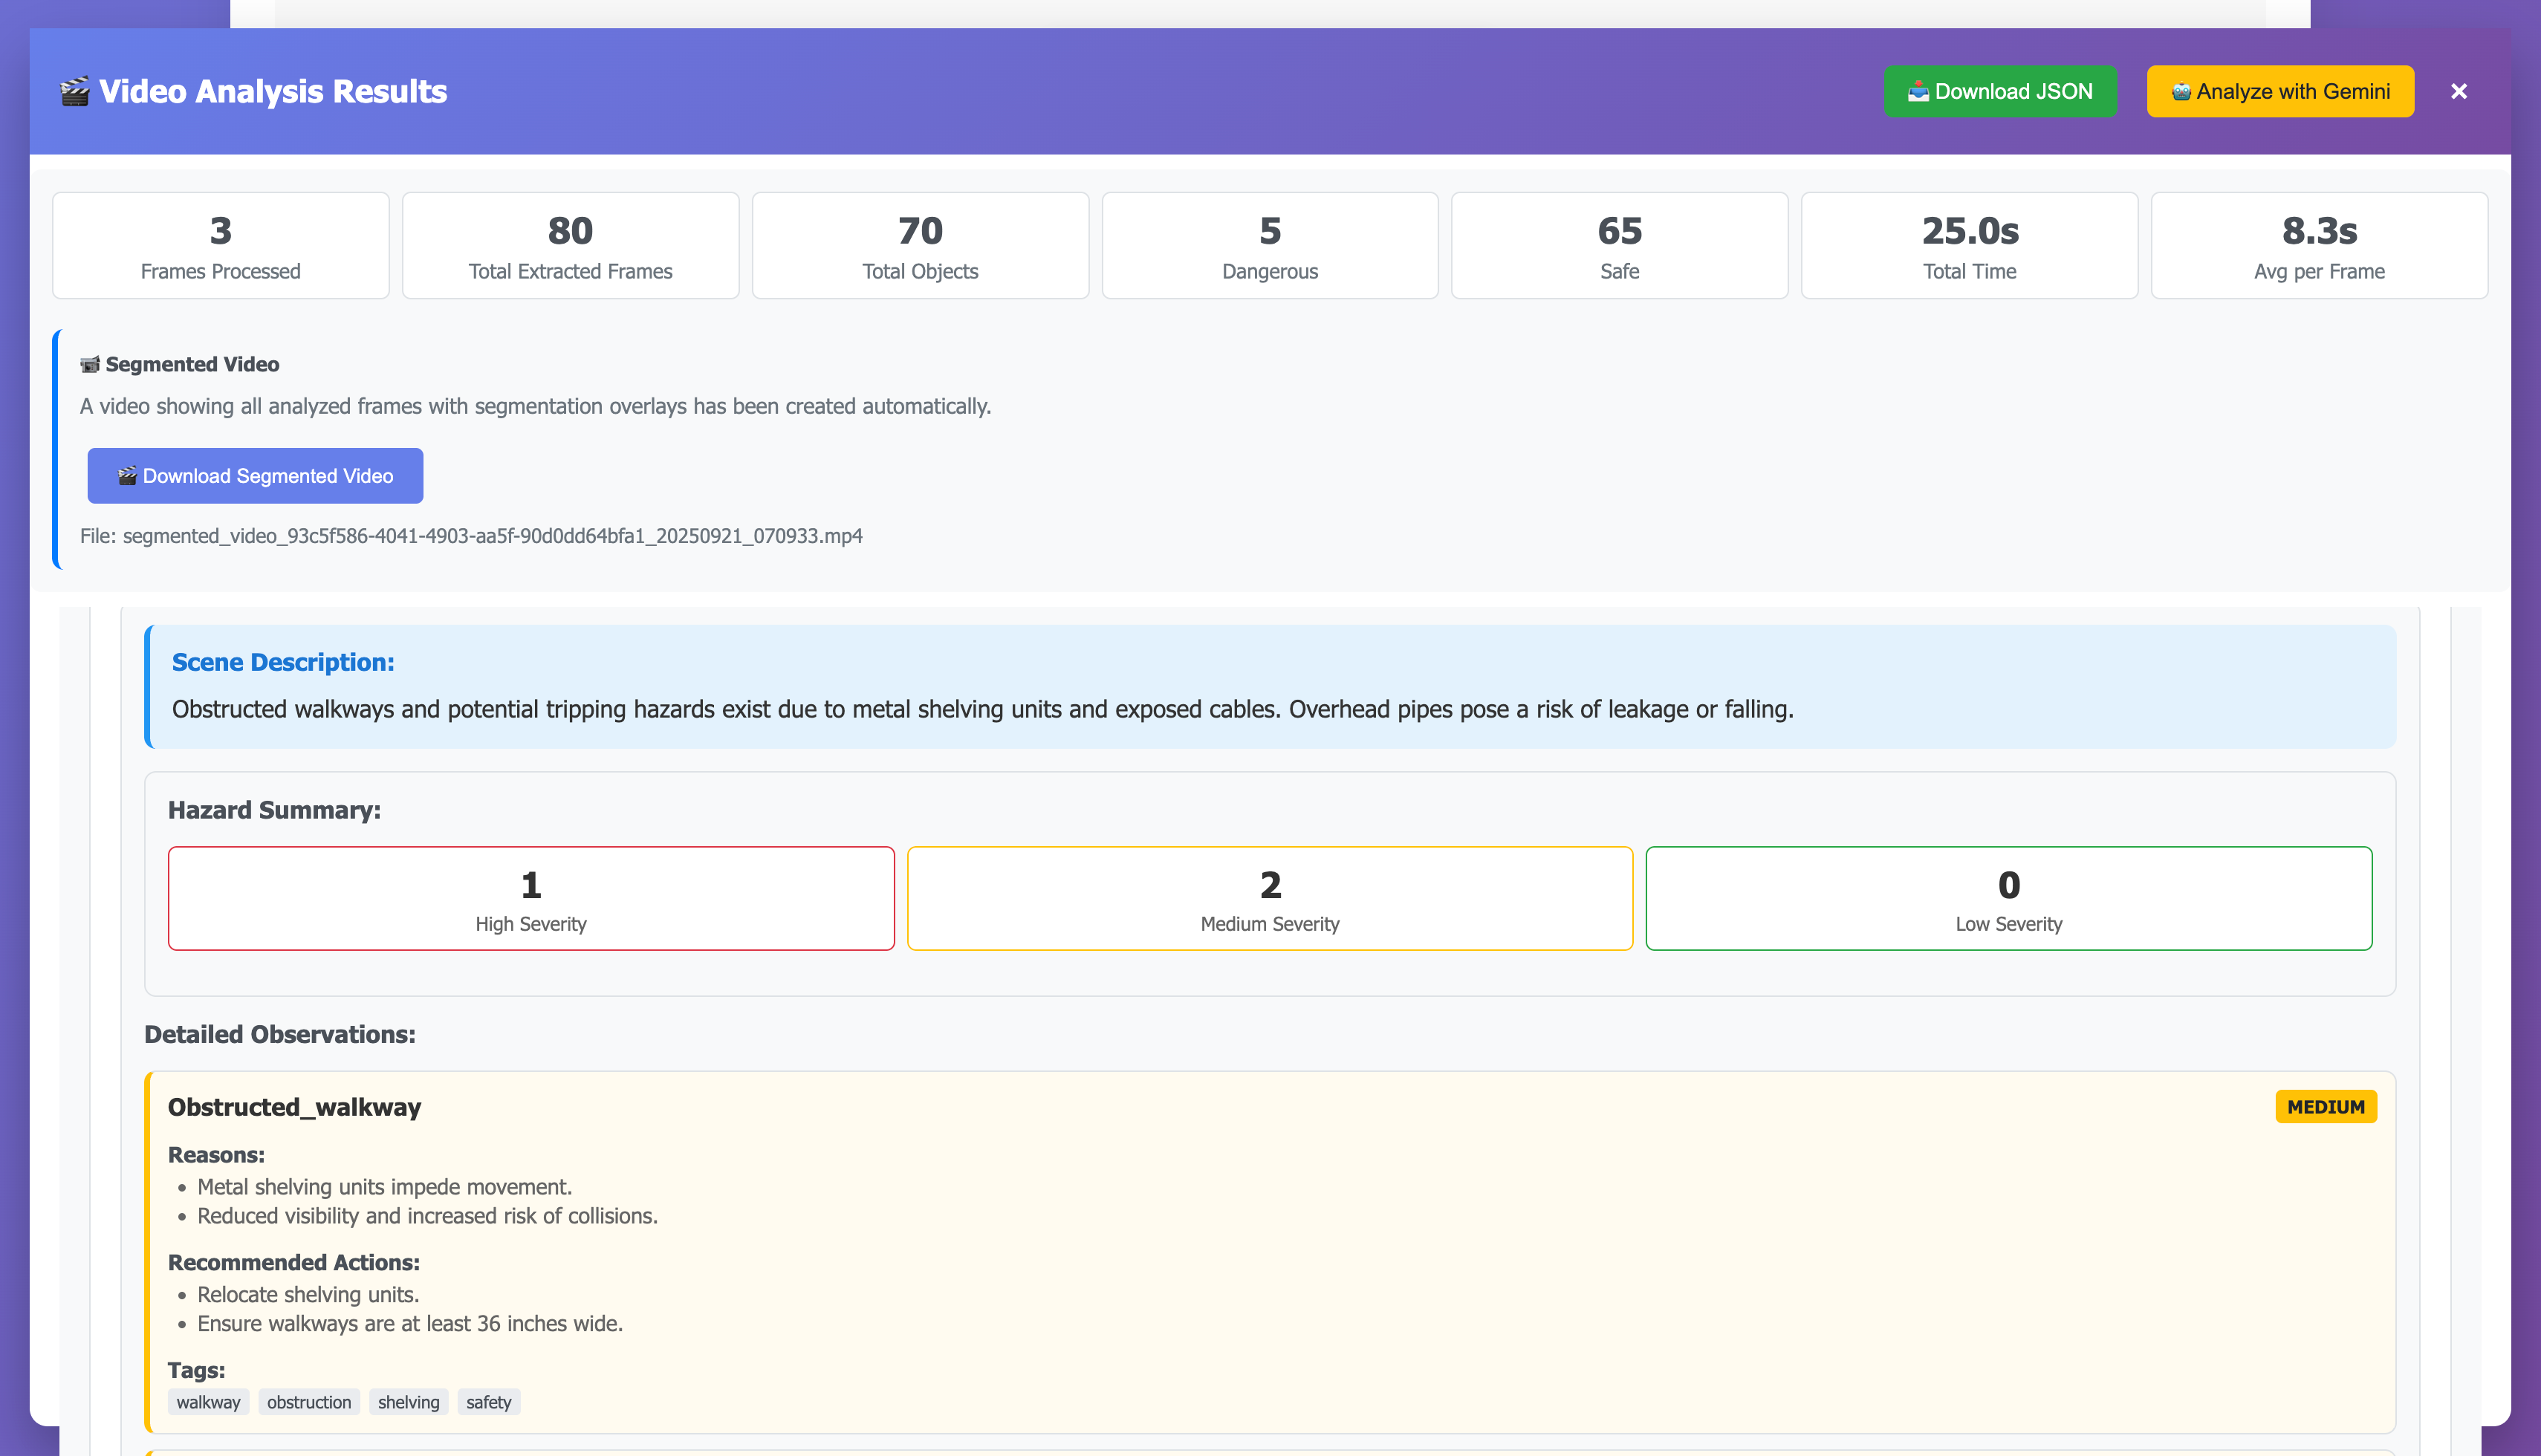Click the Download JSON button
Screen dimensions: 2541x1456
pos(1999,91)
